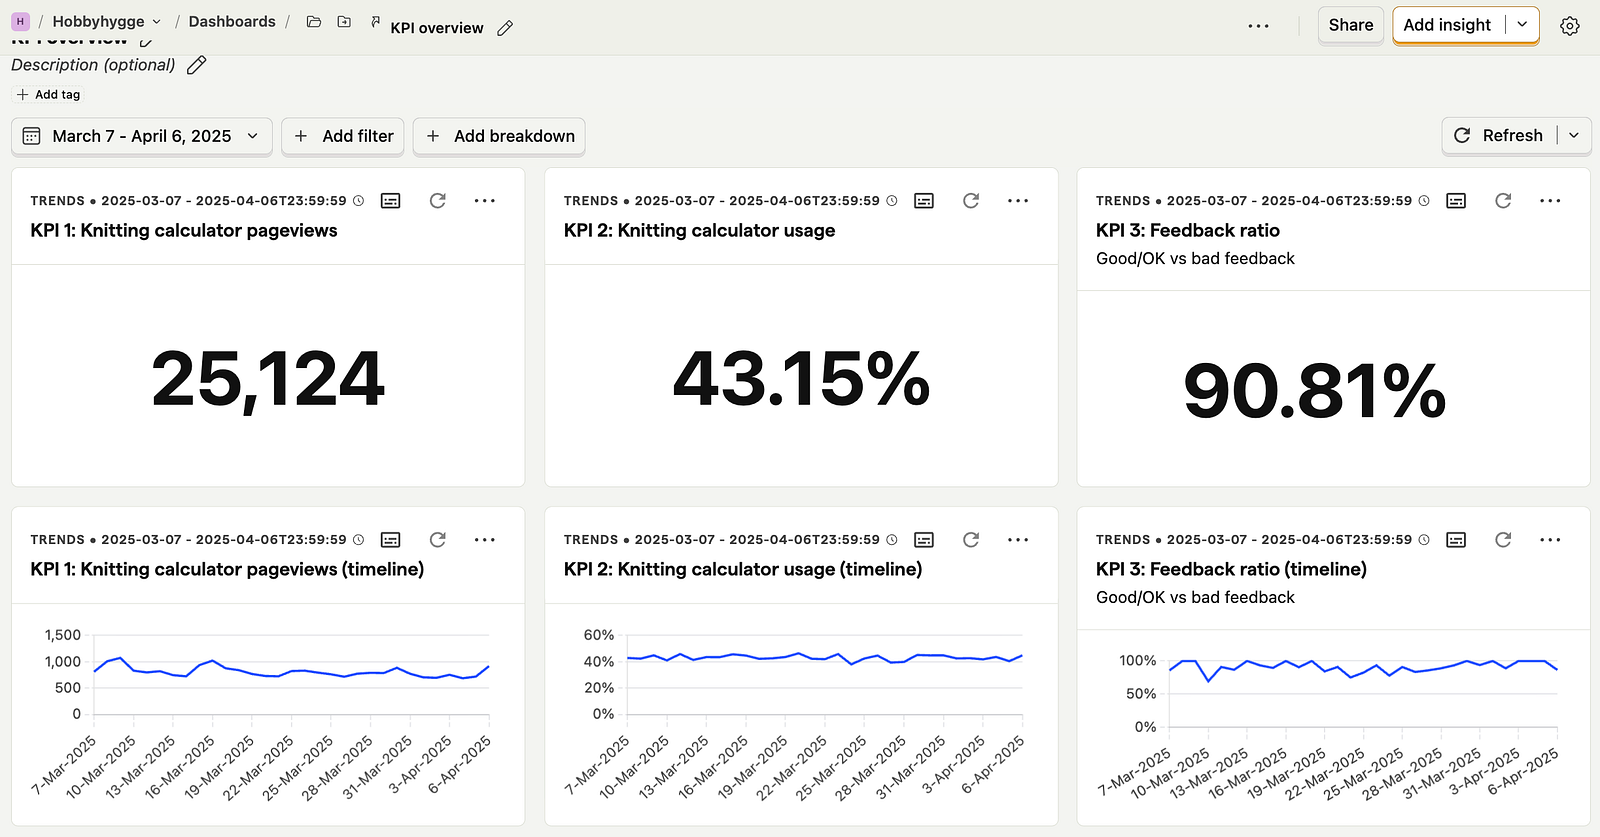Expand the Refresh options dropdown arrow
Viewport: 1600px width, 837px height.
click(x=1574, y=136)
